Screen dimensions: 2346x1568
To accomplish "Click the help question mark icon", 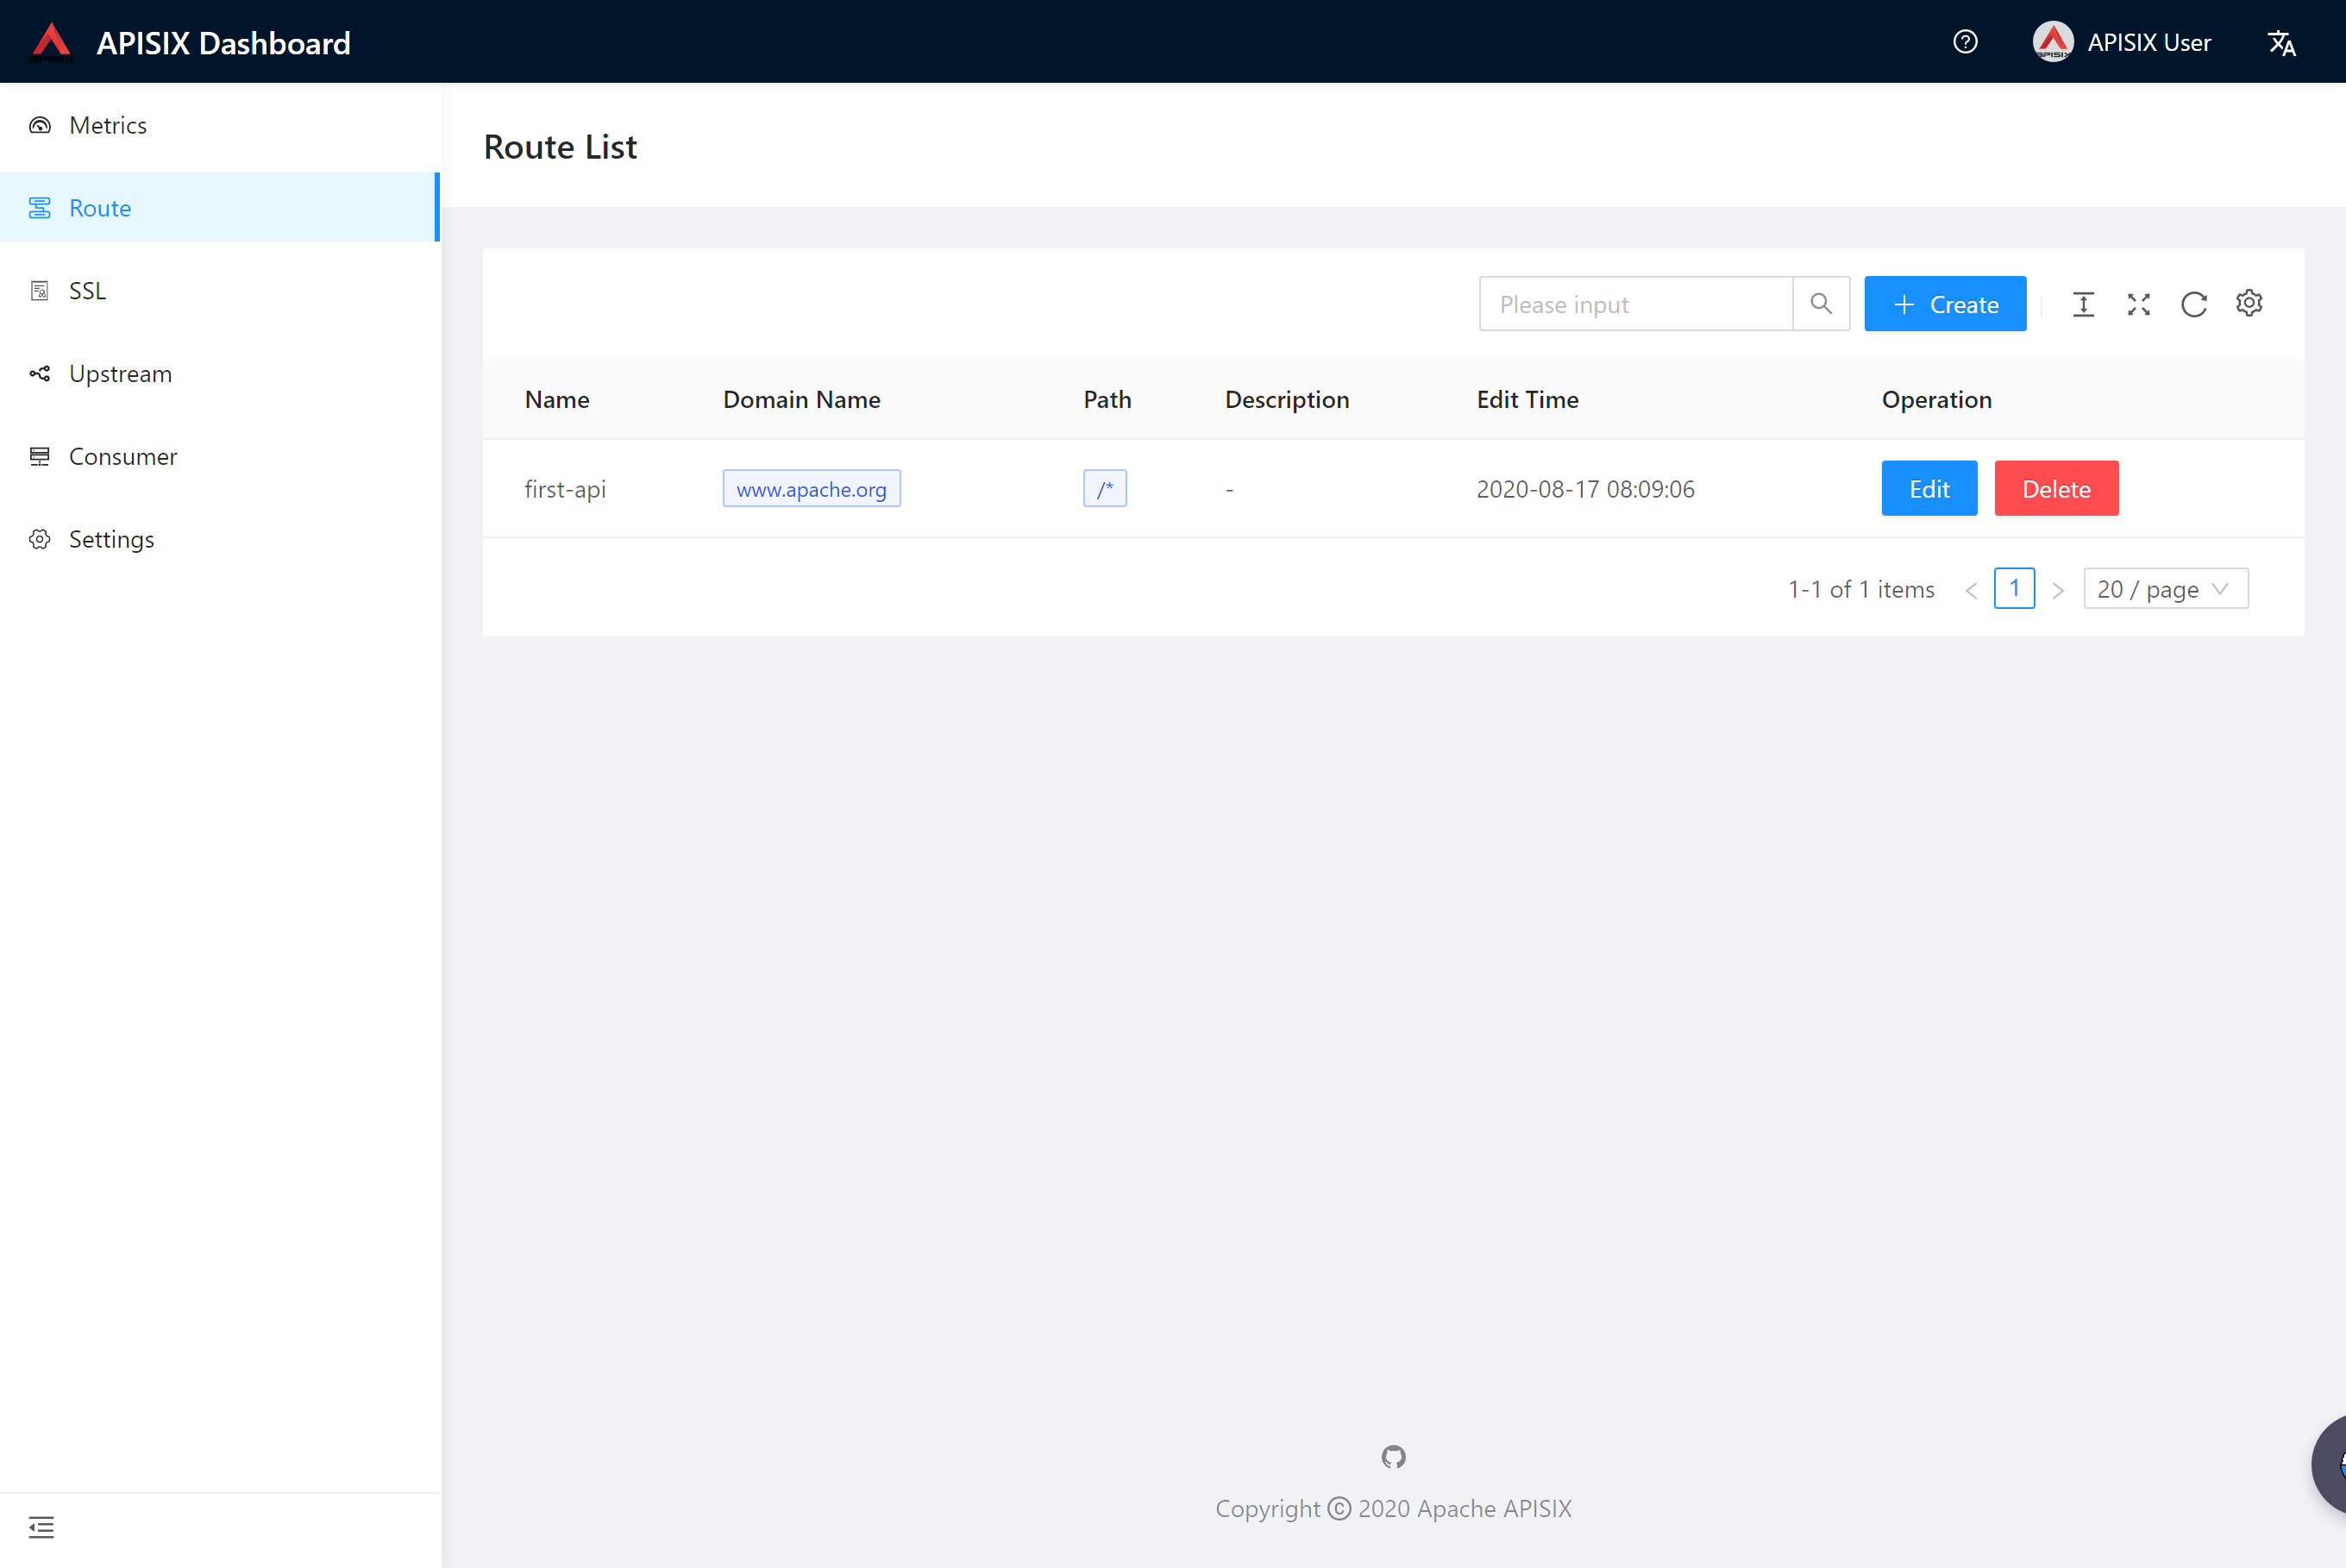I will [x=1965, y=42].
